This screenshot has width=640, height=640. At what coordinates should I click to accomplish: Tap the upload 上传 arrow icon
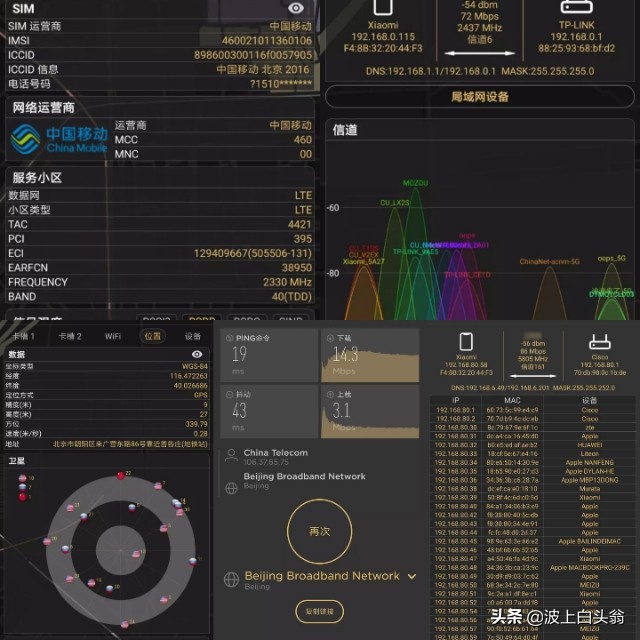pyautogui.click(x=330, y=394)
